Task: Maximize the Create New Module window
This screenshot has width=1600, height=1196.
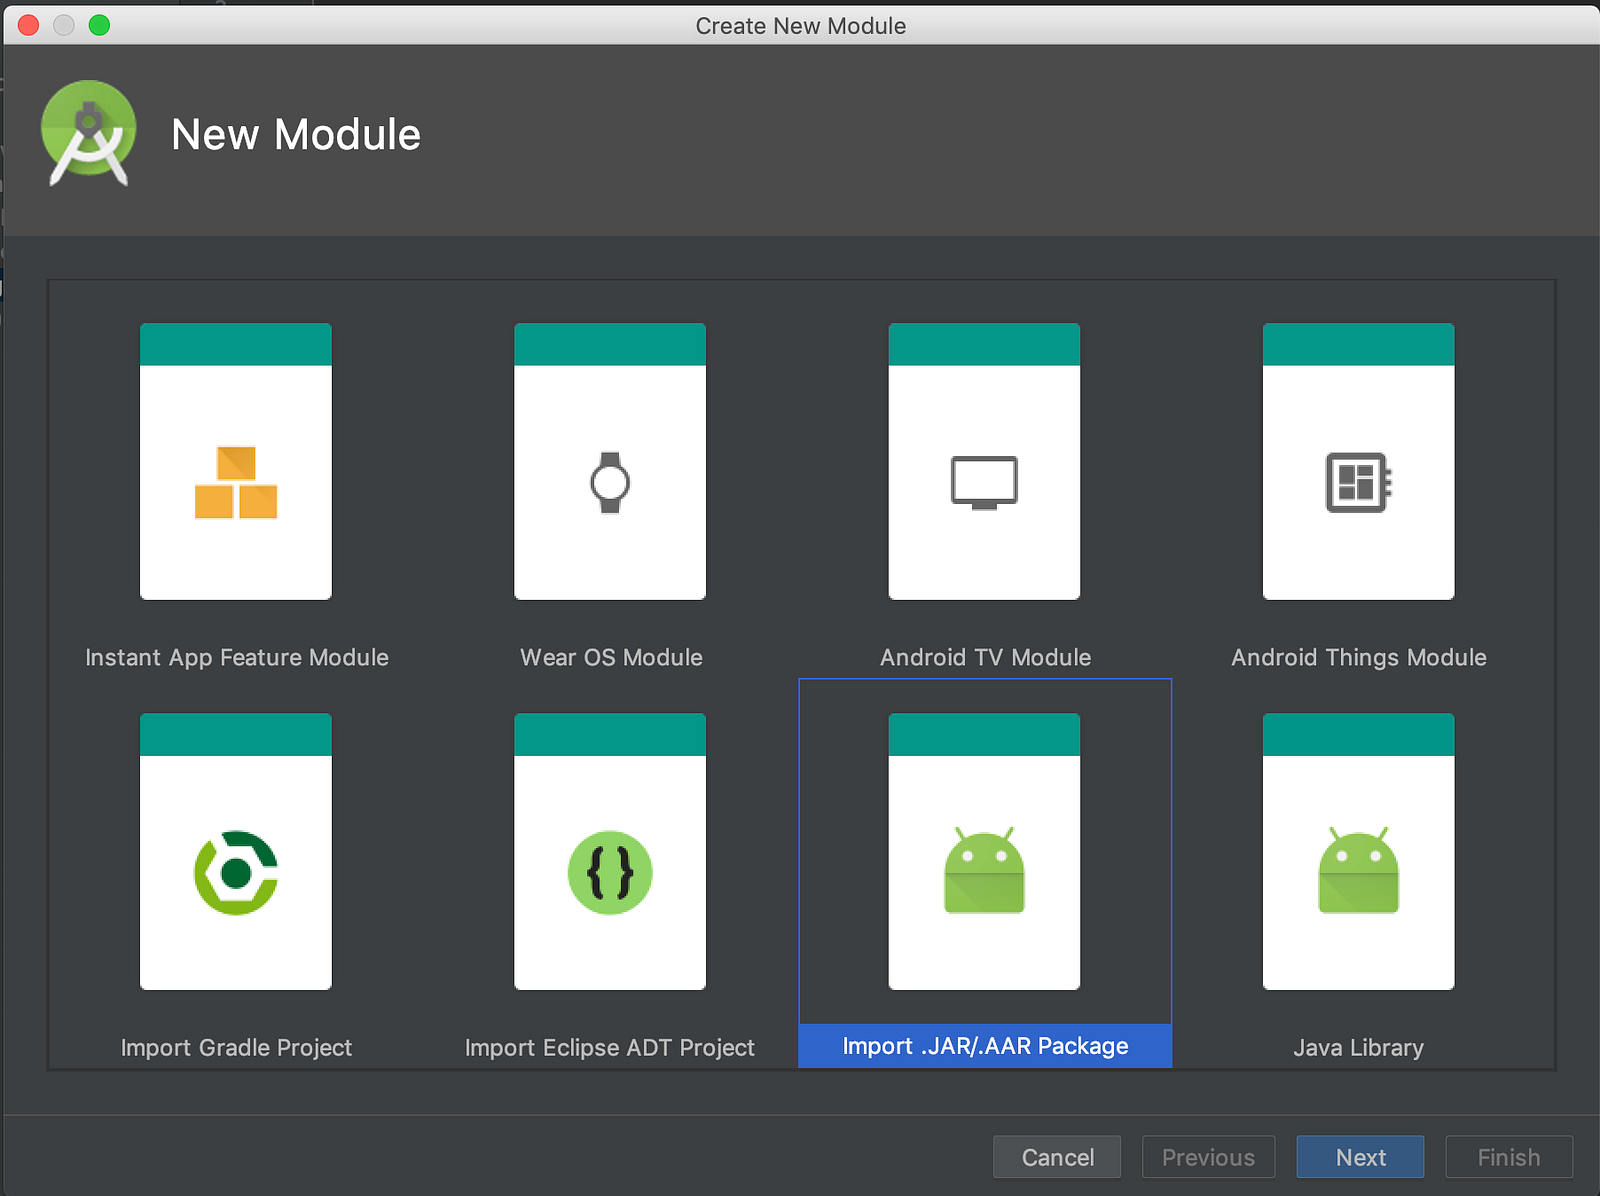Action: tap(99, 25)
